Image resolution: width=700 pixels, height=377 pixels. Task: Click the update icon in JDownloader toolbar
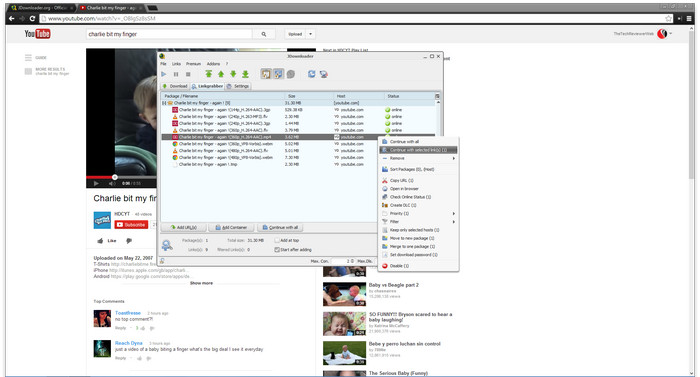pyautogui.click(x=324, y=74)
